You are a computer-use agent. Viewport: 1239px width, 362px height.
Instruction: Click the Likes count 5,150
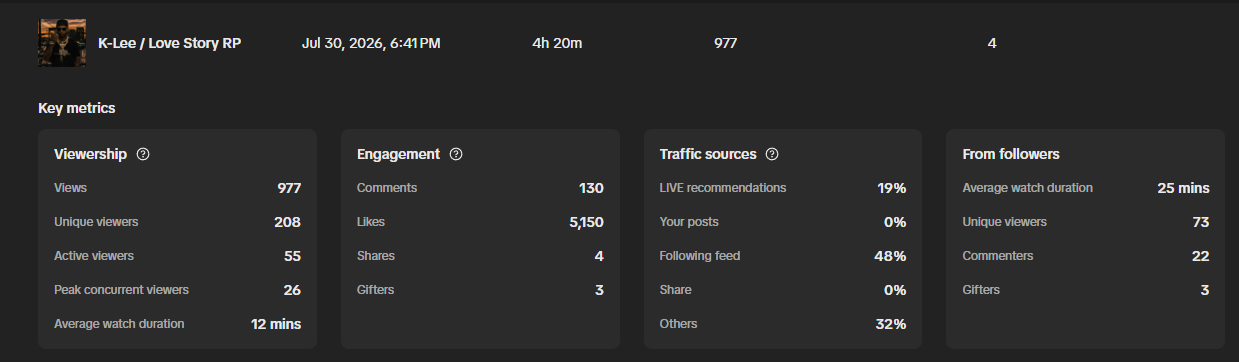pos(586,222)
